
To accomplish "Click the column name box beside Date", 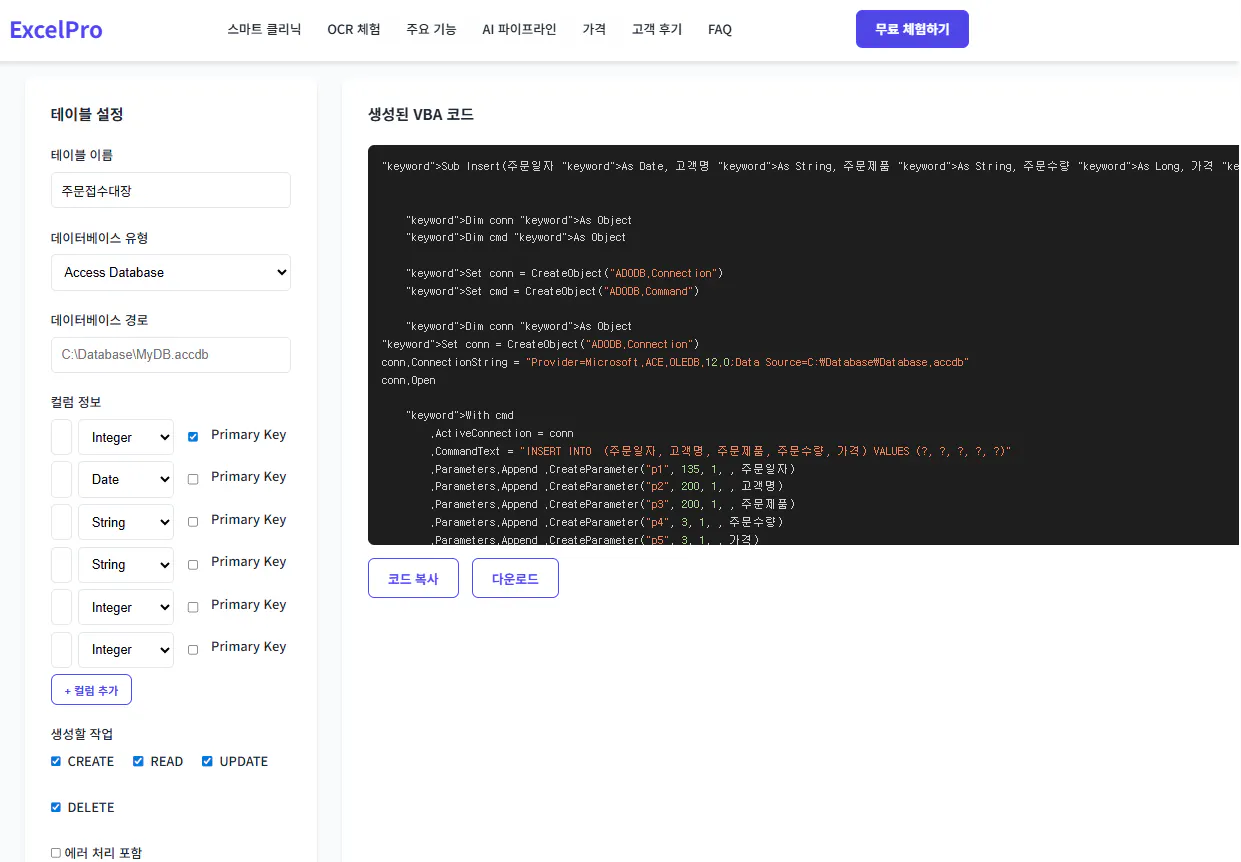I will (x=61, y=479).
